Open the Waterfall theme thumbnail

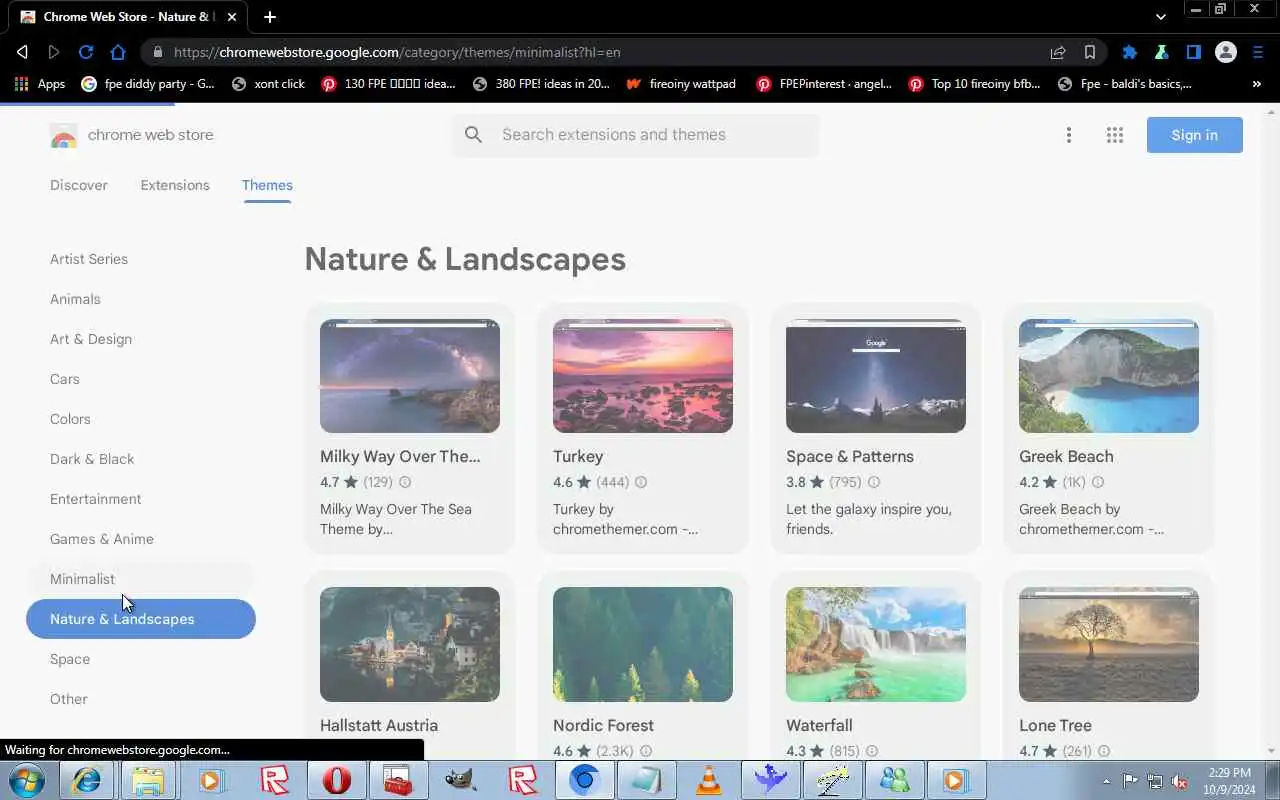pyautogui.click(x=876, y=644)
